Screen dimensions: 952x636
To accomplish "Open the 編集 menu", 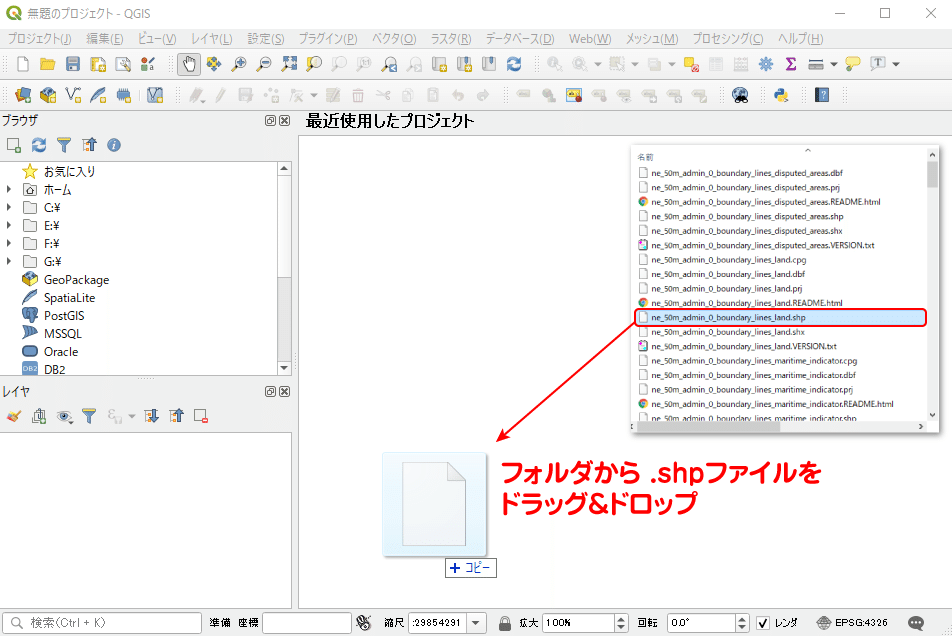I will [104, 39].
